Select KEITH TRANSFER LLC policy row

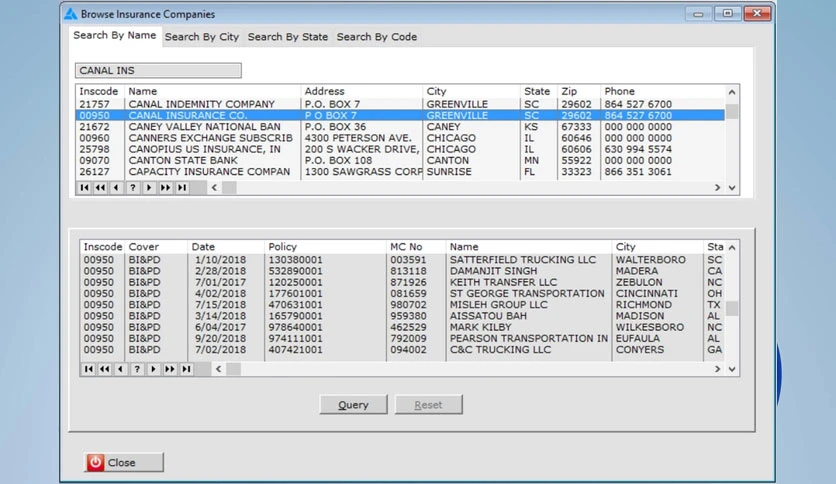pos(403,282)
